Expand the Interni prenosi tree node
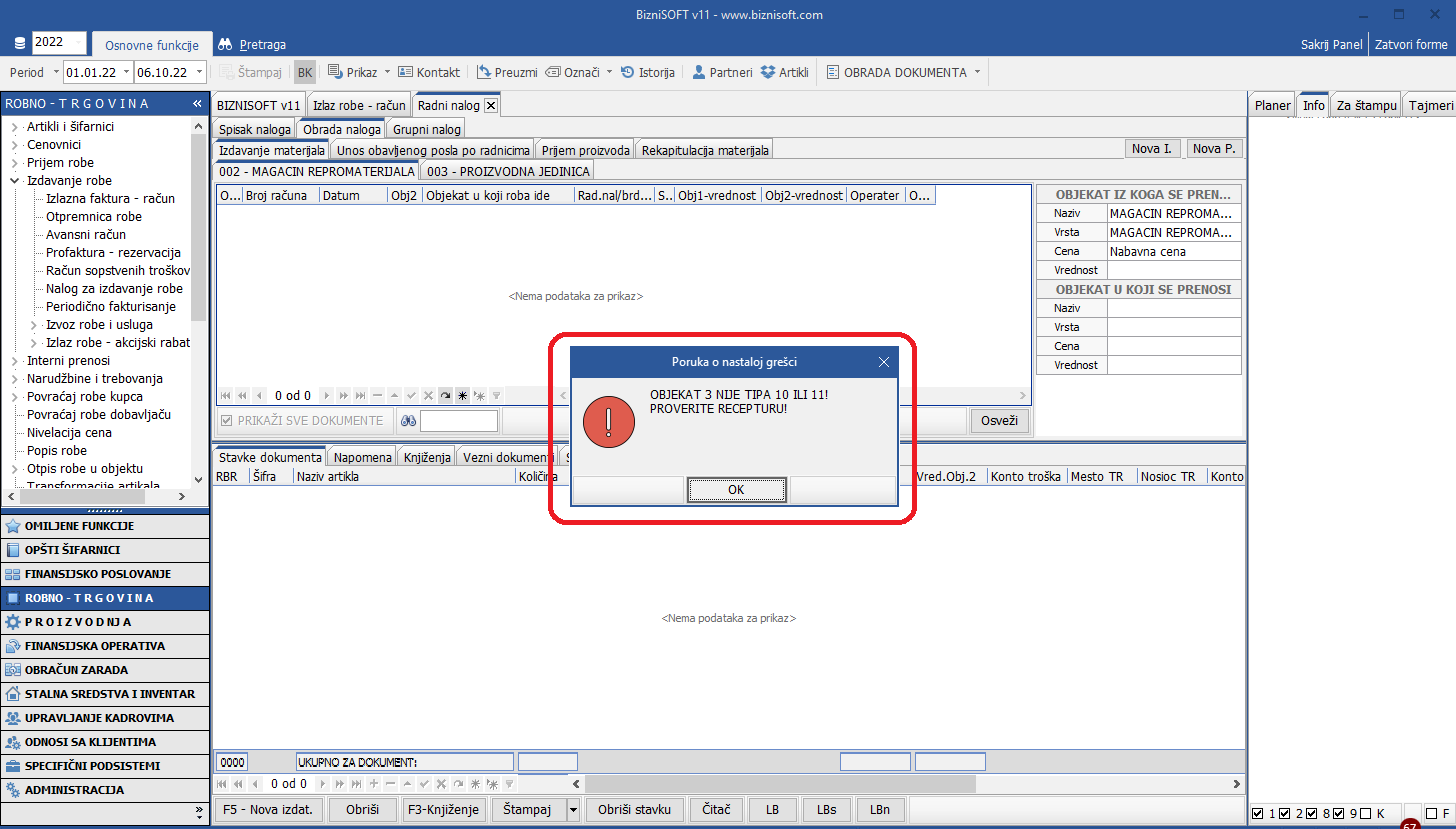Screen dimensions: 1456x829 pyautogui.click(x=14, y=361)
